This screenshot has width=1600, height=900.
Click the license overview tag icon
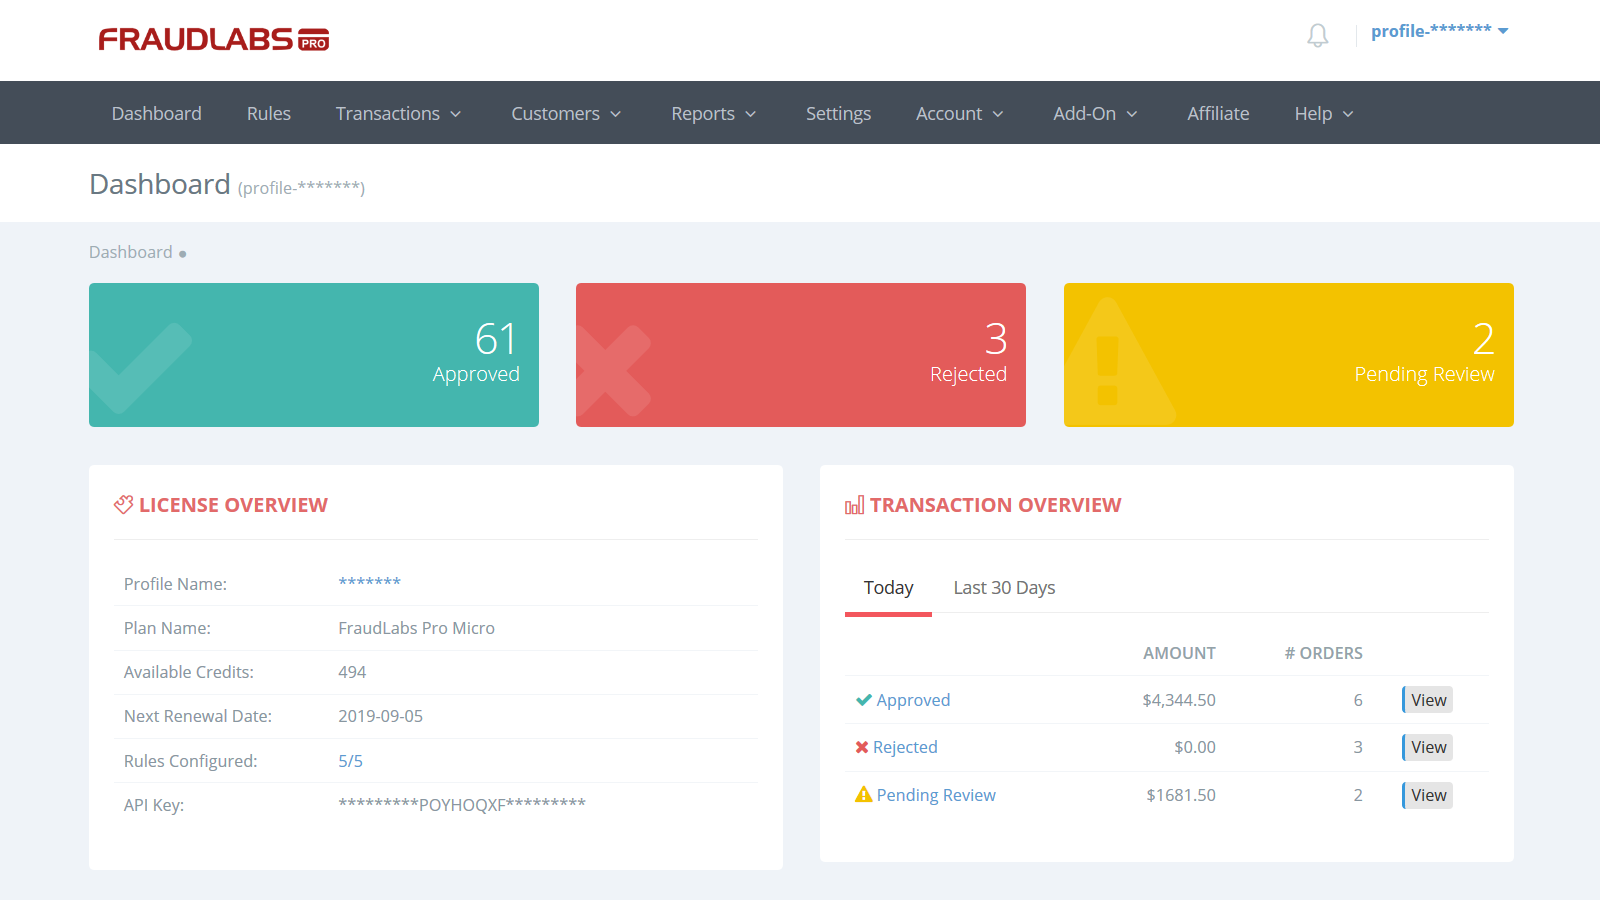tap(123, 505)
